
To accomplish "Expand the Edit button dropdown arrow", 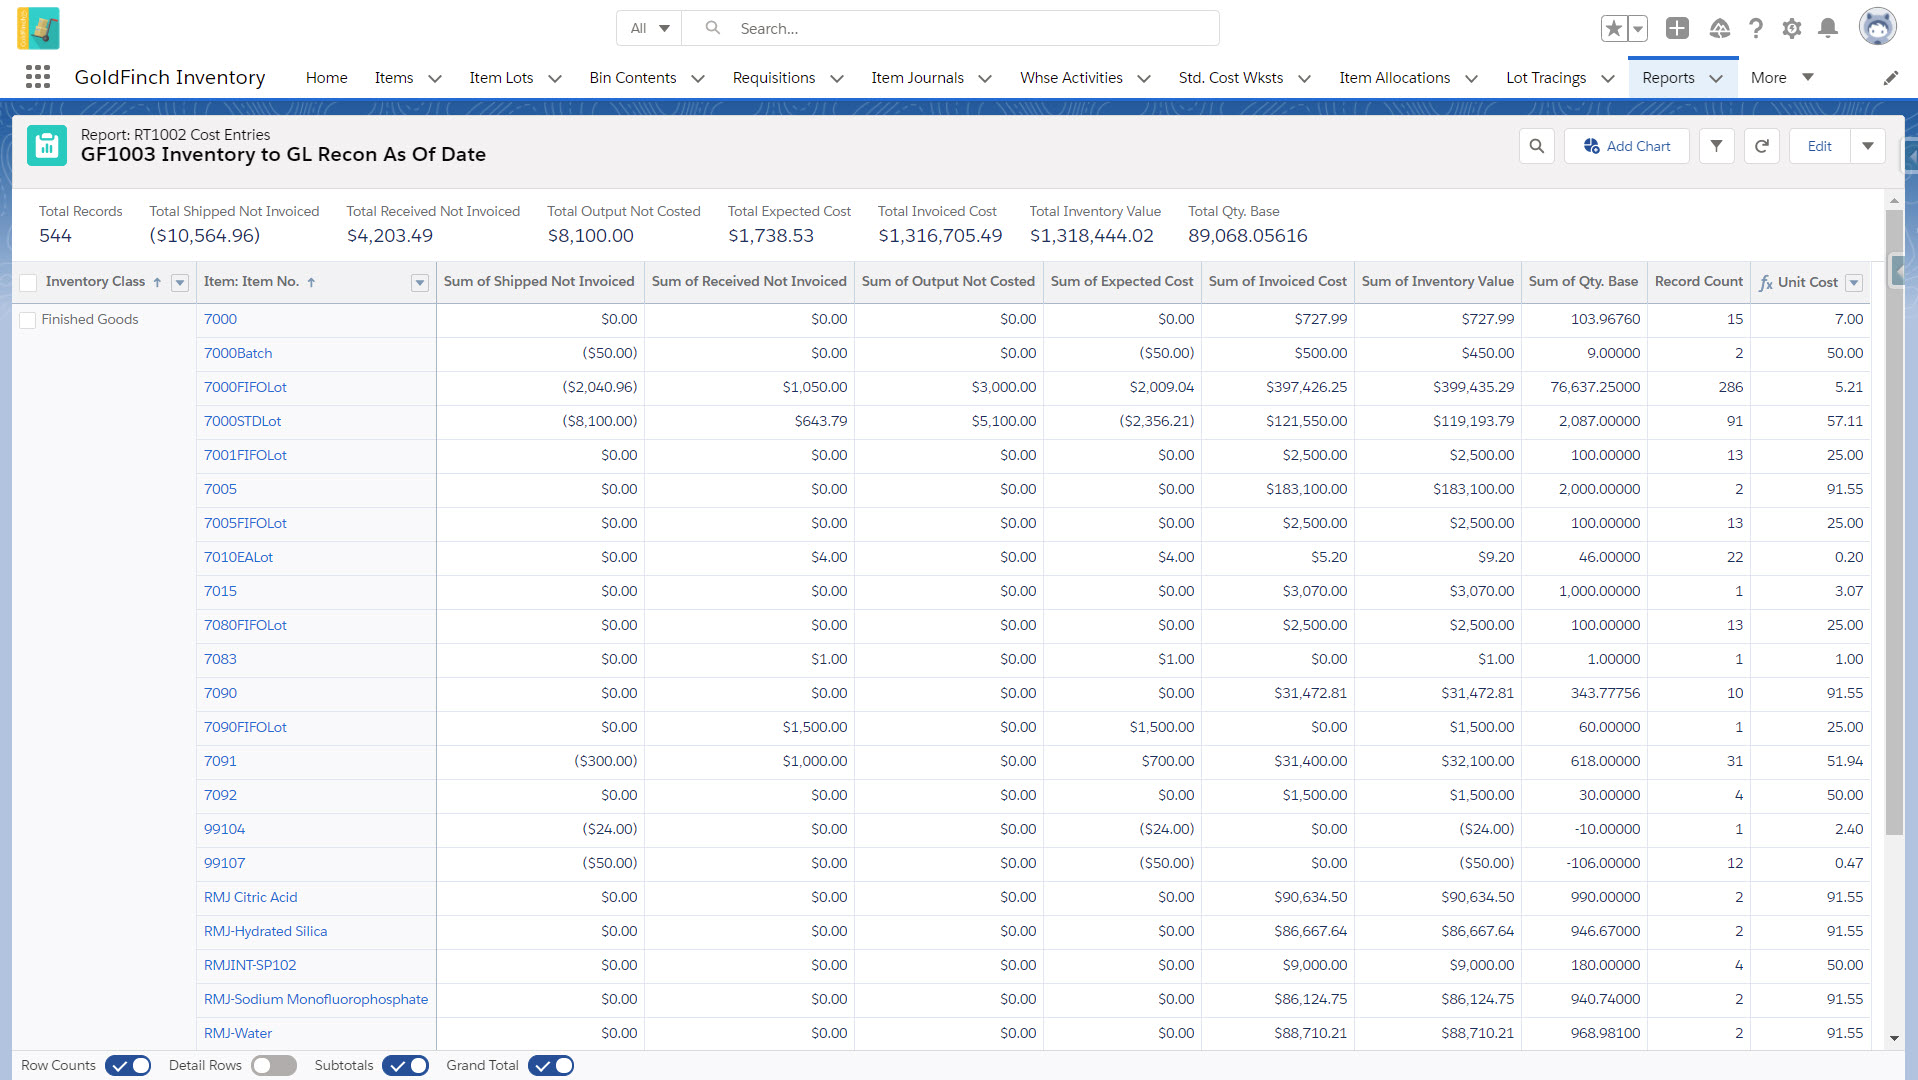I will [1868, 146].
